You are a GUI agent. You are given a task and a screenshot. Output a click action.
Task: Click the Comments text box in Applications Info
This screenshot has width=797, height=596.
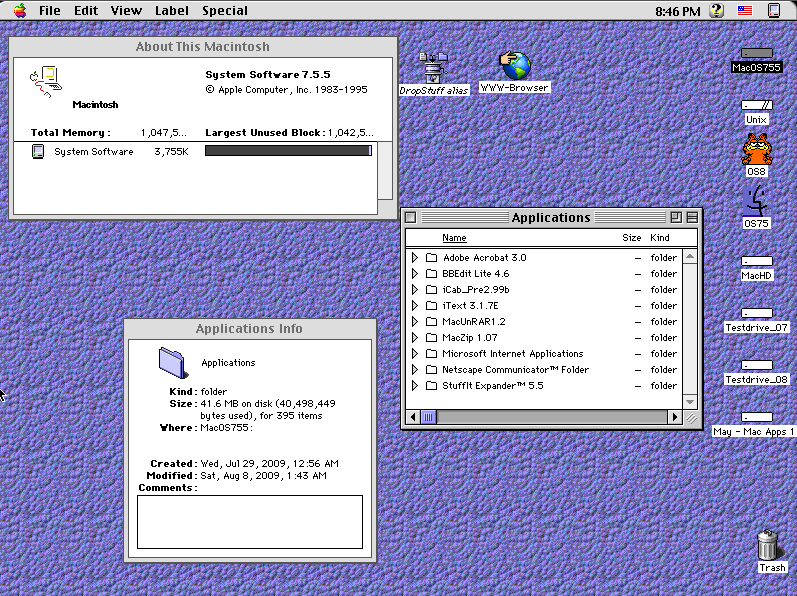tap(250, 522)
